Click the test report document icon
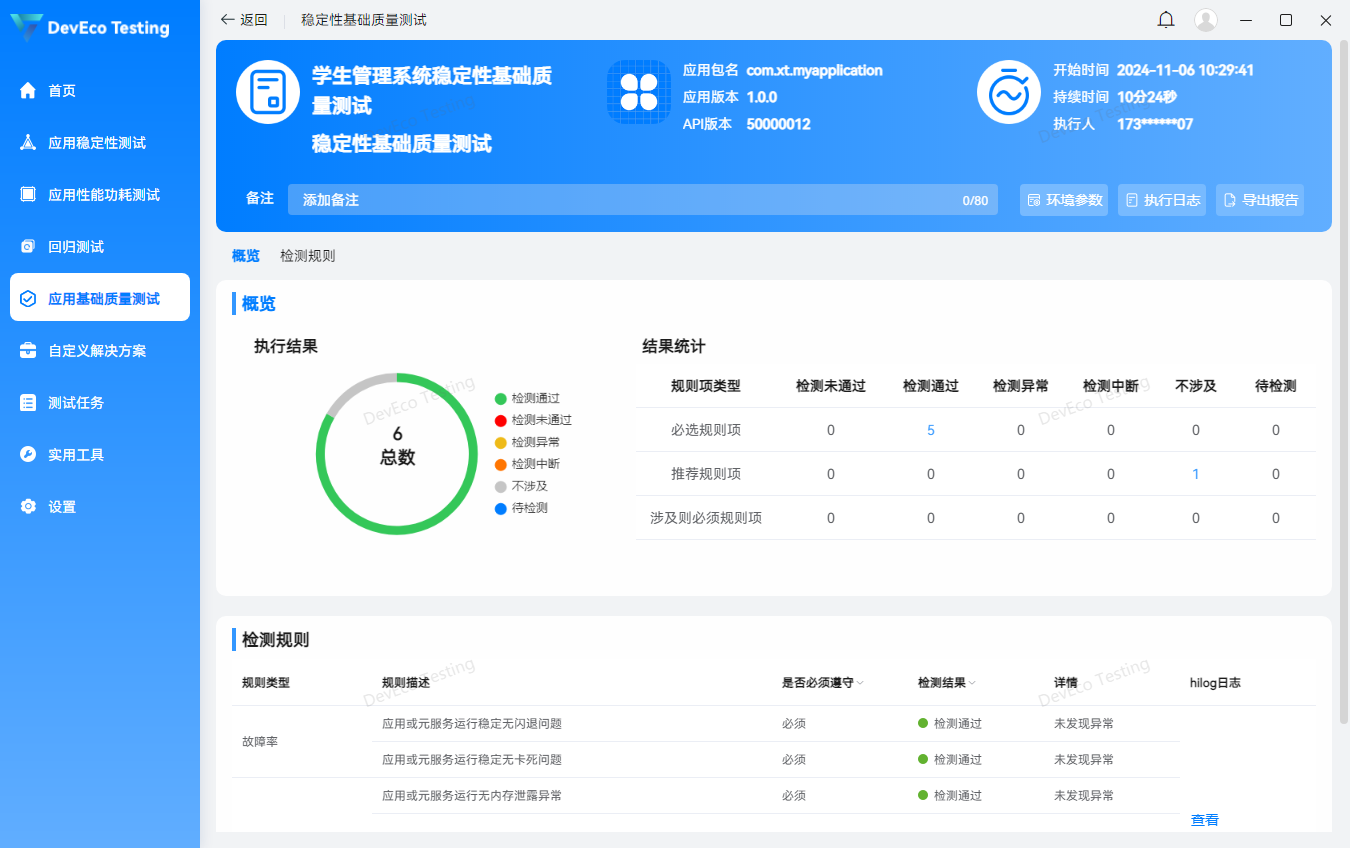The height and width of the screenshot is (848, 1350). pyautogui.click(x=268, y=92)
